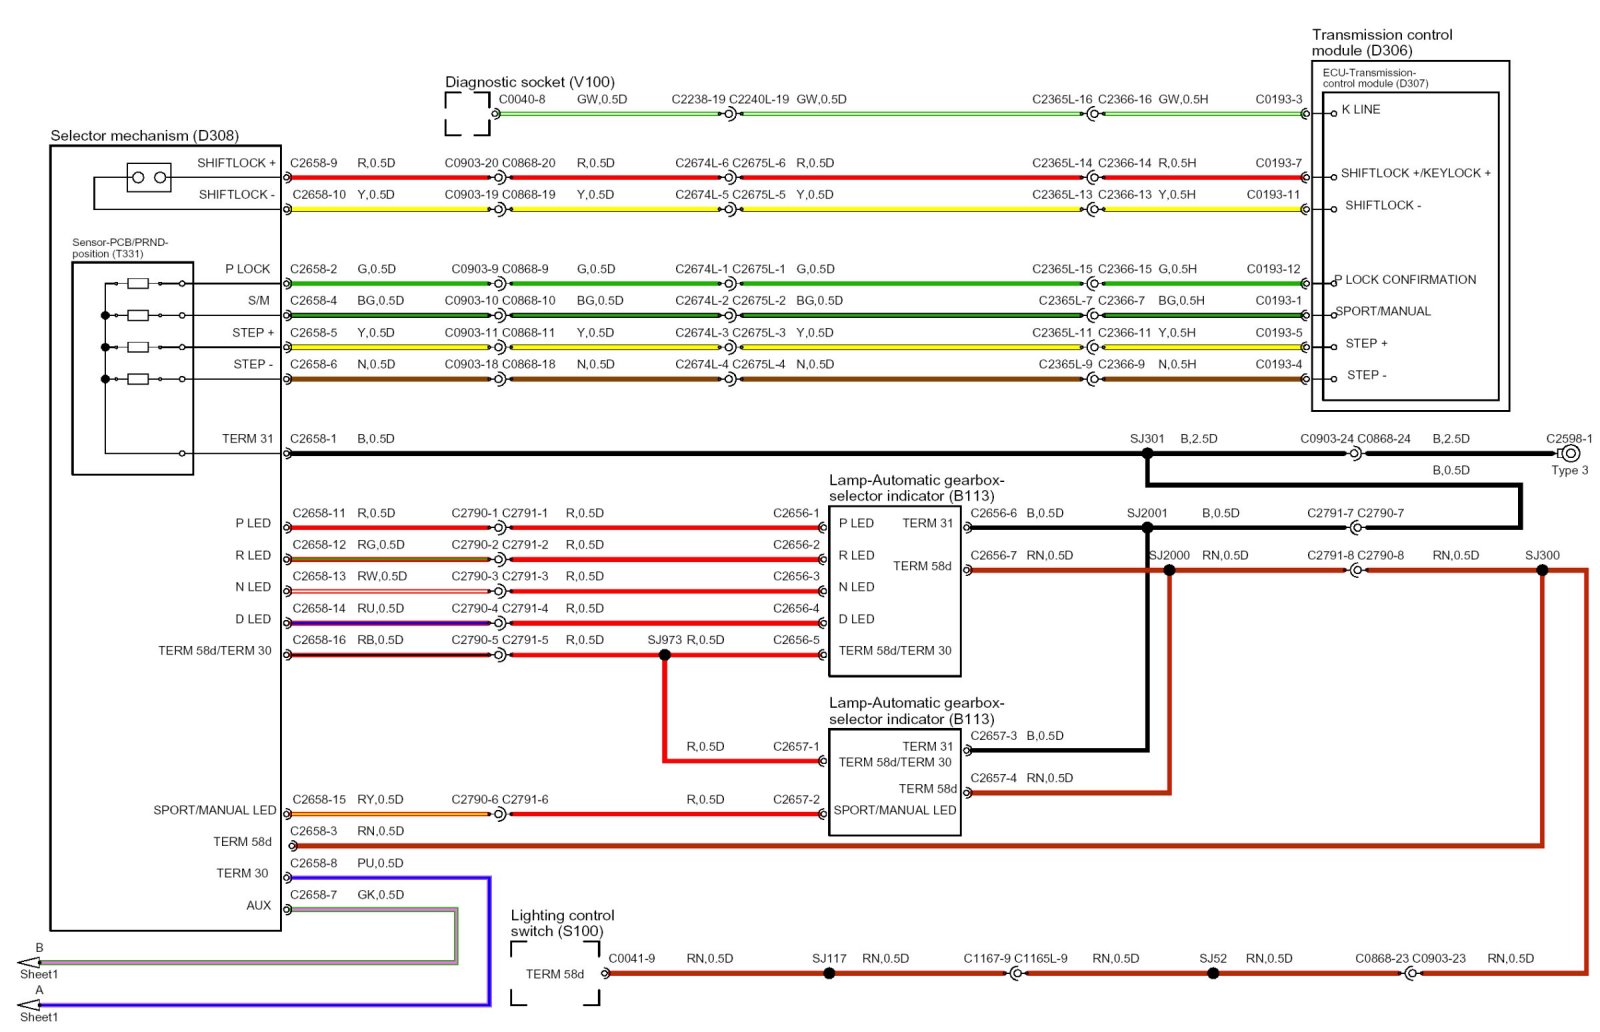
Task: Click the SJ2000 splice junction dot
Action: pyautogui.click(x=1169, y=570)
